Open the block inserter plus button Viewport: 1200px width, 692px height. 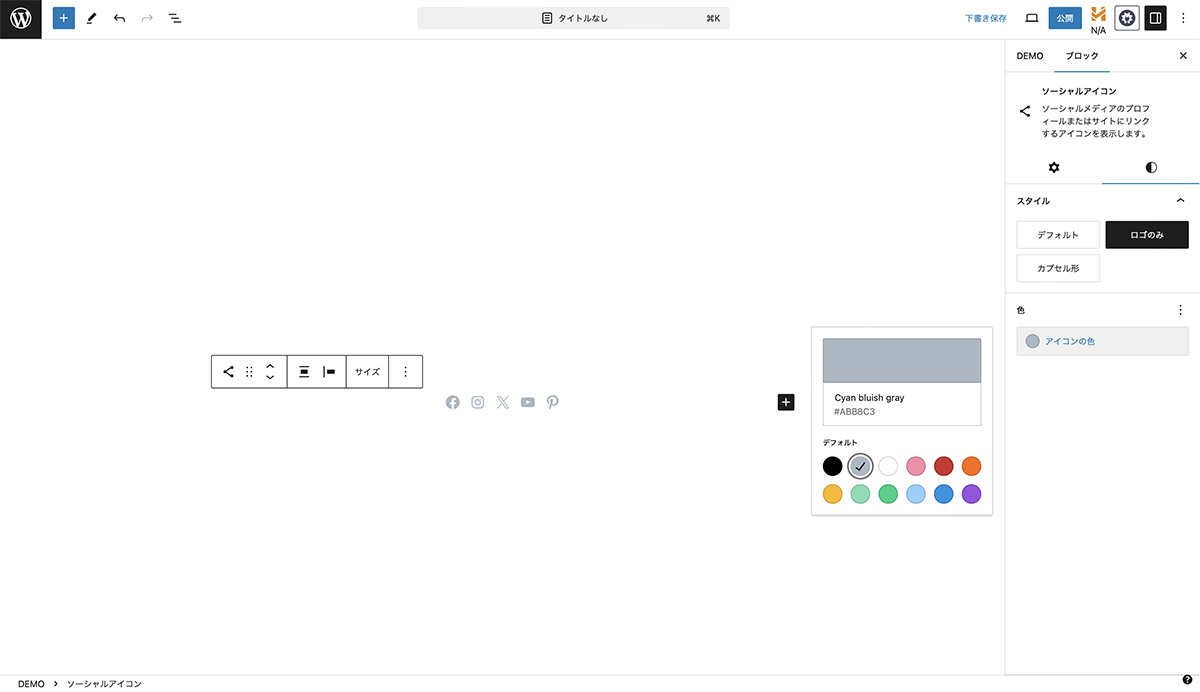(64, 18)
